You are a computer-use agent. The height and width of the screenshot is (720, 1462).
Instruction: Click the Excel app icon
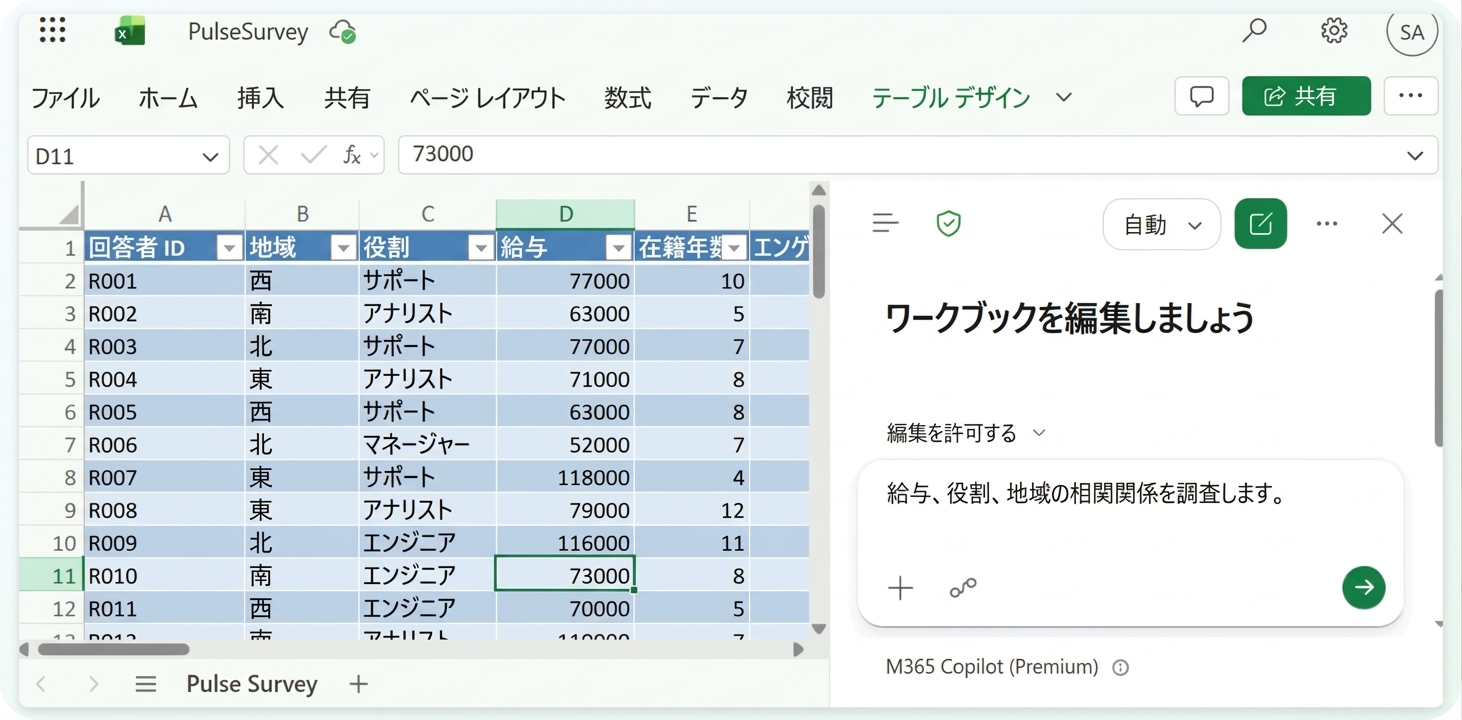pyautogui.click(x=129, y=31)
